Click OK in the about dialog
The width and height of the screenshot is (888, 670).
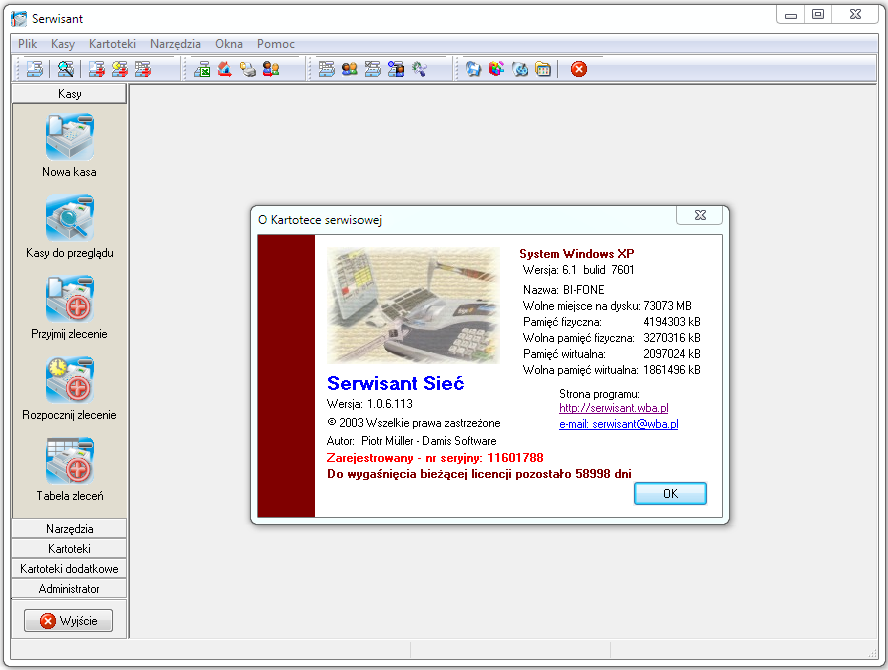click(670, 493)
